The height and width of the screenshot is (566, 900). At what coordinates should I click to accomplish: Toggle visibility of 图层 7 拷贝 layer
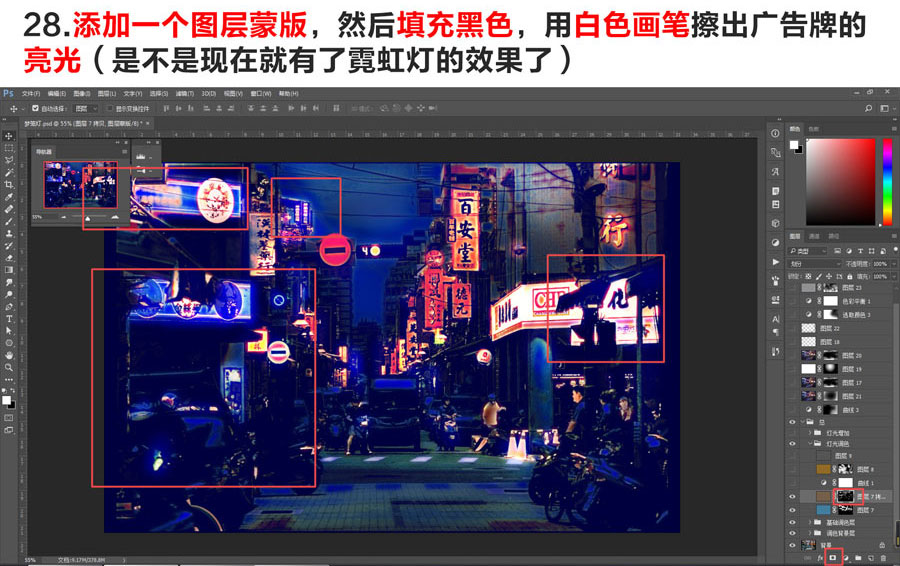pyautogui.click(x=793, y=496)
